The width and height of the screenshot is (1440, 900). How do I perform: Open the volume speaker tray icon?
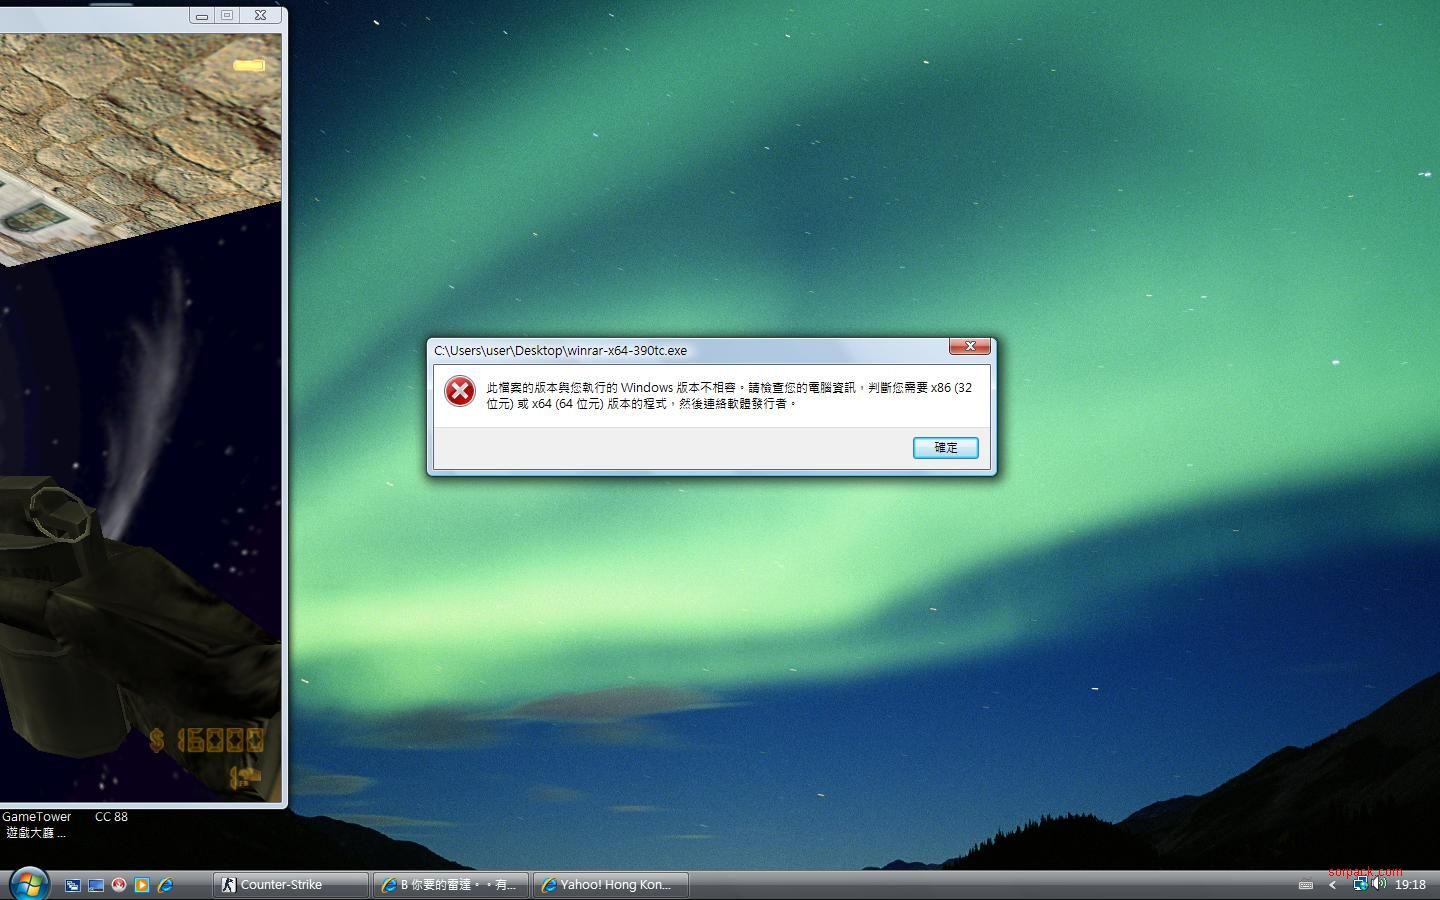pos(1378,884)
